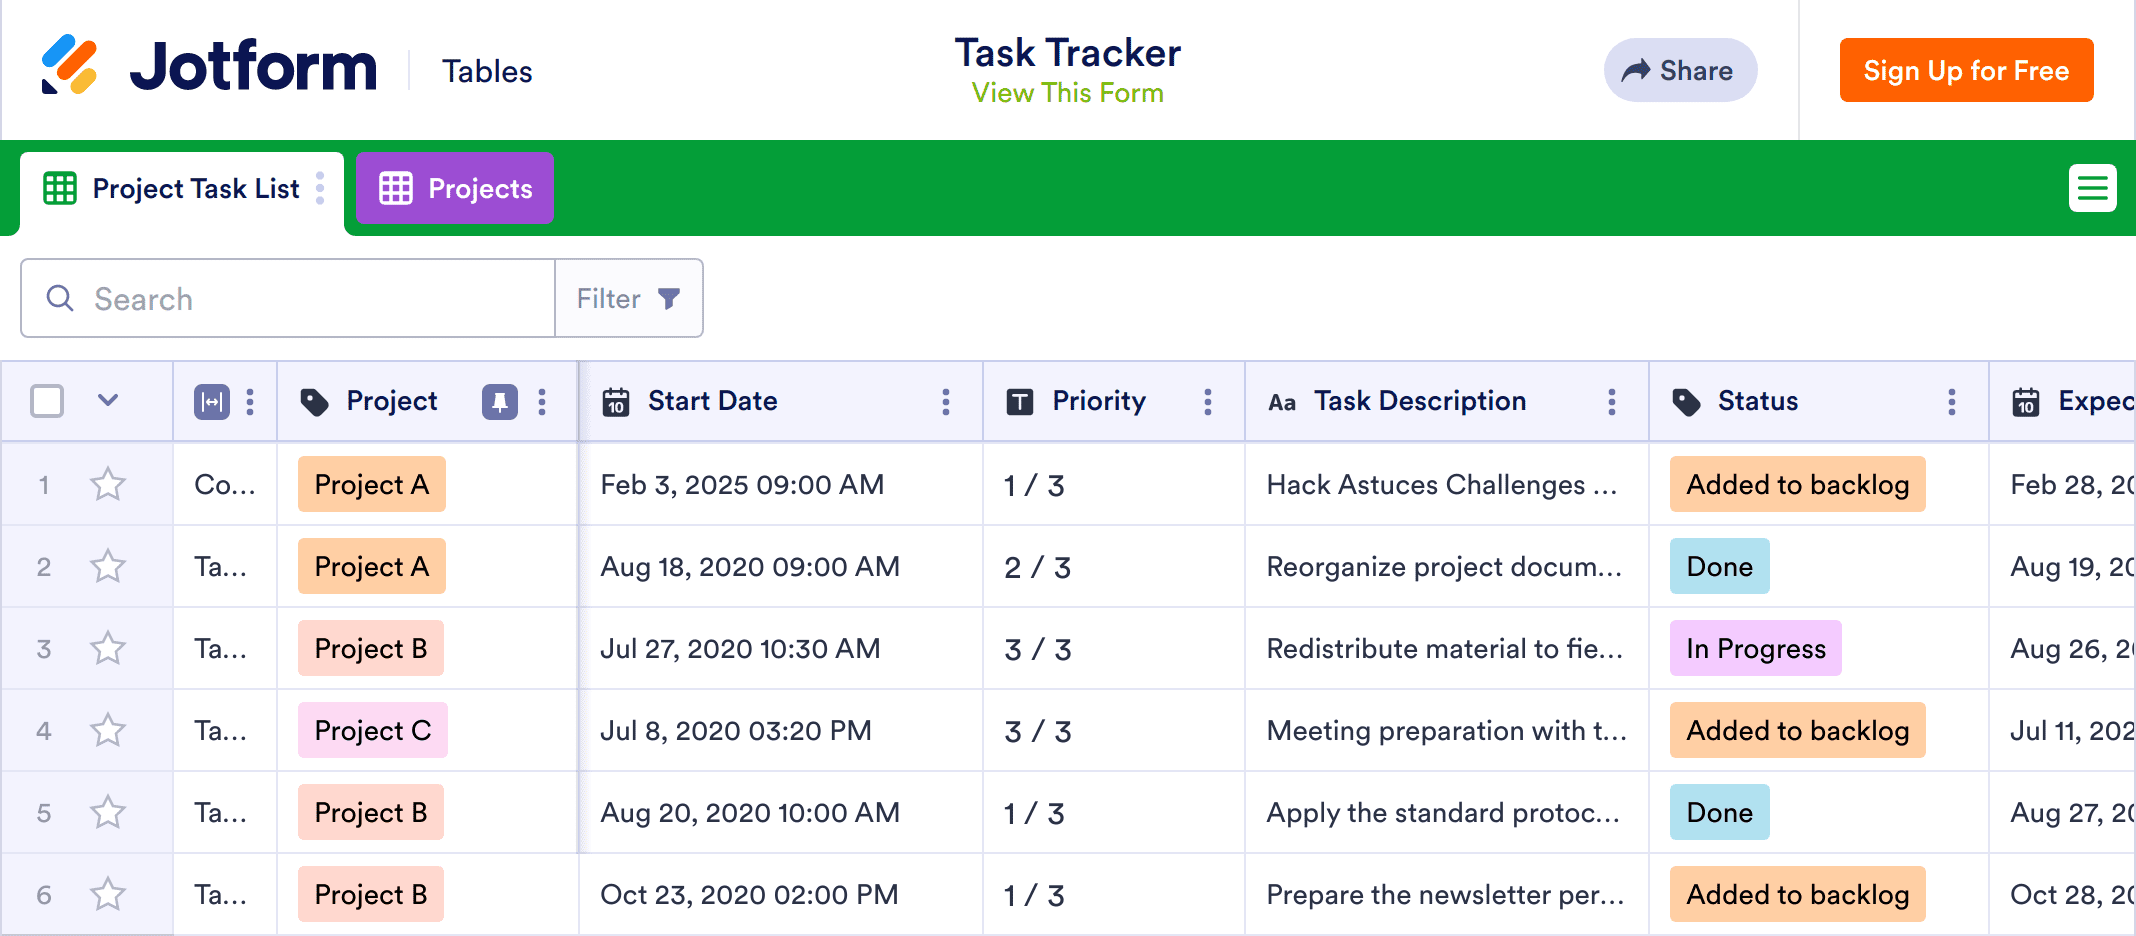Open Task Description column options menu
This screenshot has width=2136, height=936.
[1611, 402]
